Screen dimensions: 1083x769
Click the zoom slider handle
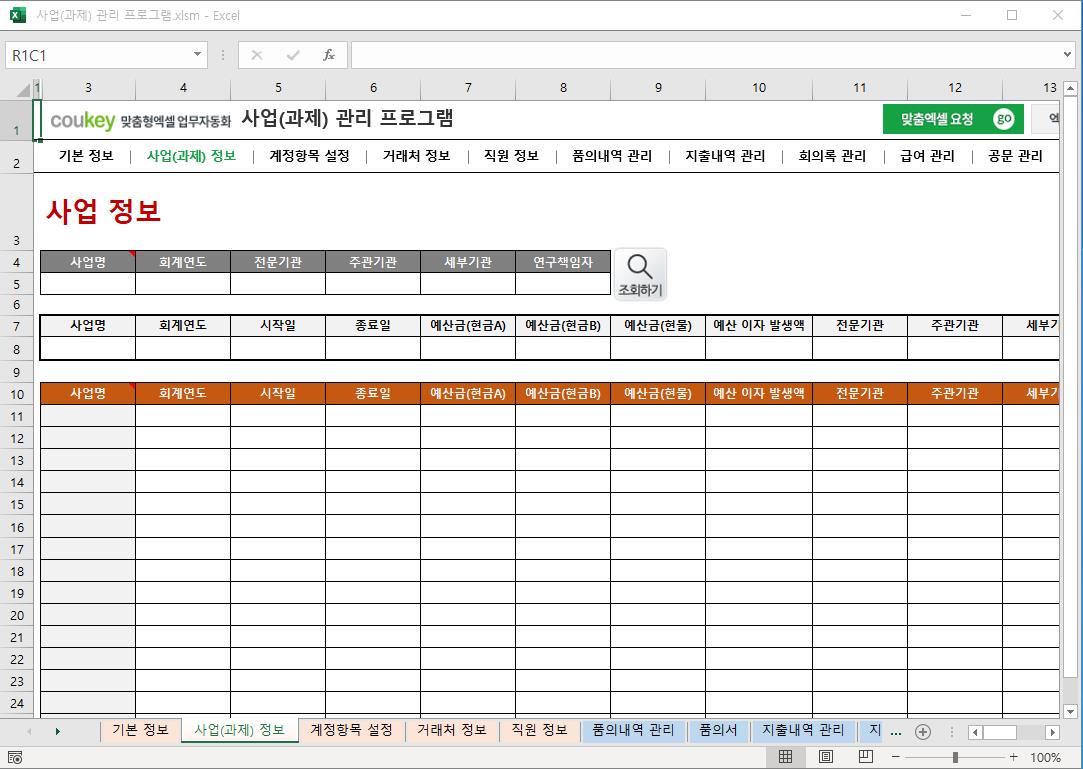pos(955,757)
